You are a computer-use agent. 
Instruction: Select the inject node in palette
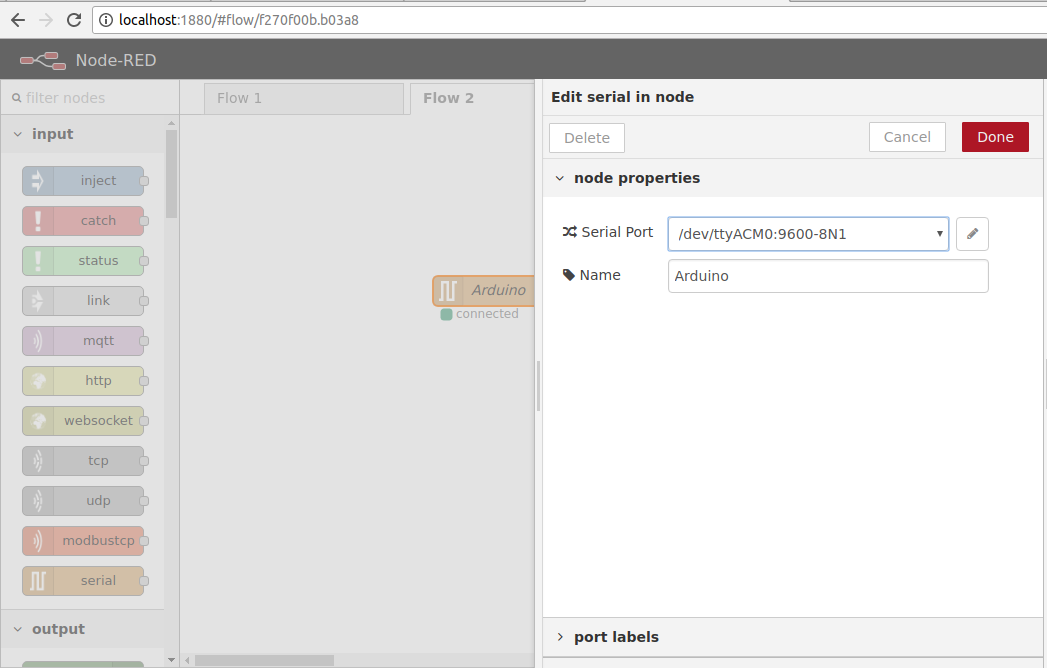click(x=83, y=181)
